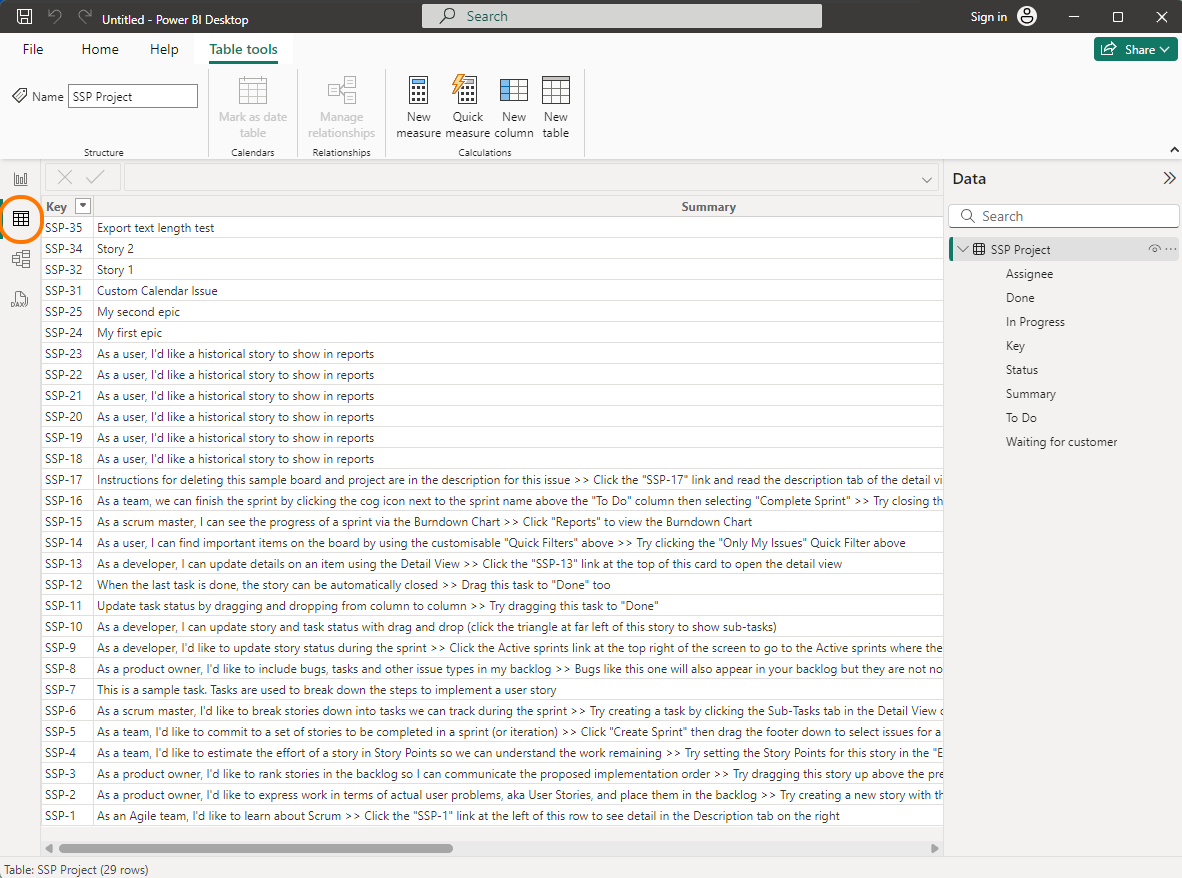1182x878 pixels.
Task: Collapse the Data pane with its chevron
Action: click(x=1170, y=178)
